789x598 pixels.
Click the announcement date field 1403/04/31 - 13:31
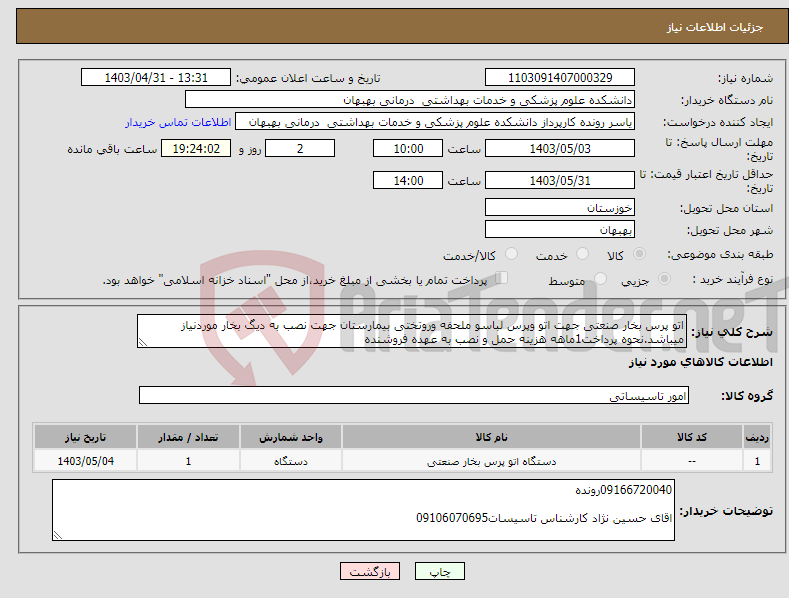[x=156, y=78]
